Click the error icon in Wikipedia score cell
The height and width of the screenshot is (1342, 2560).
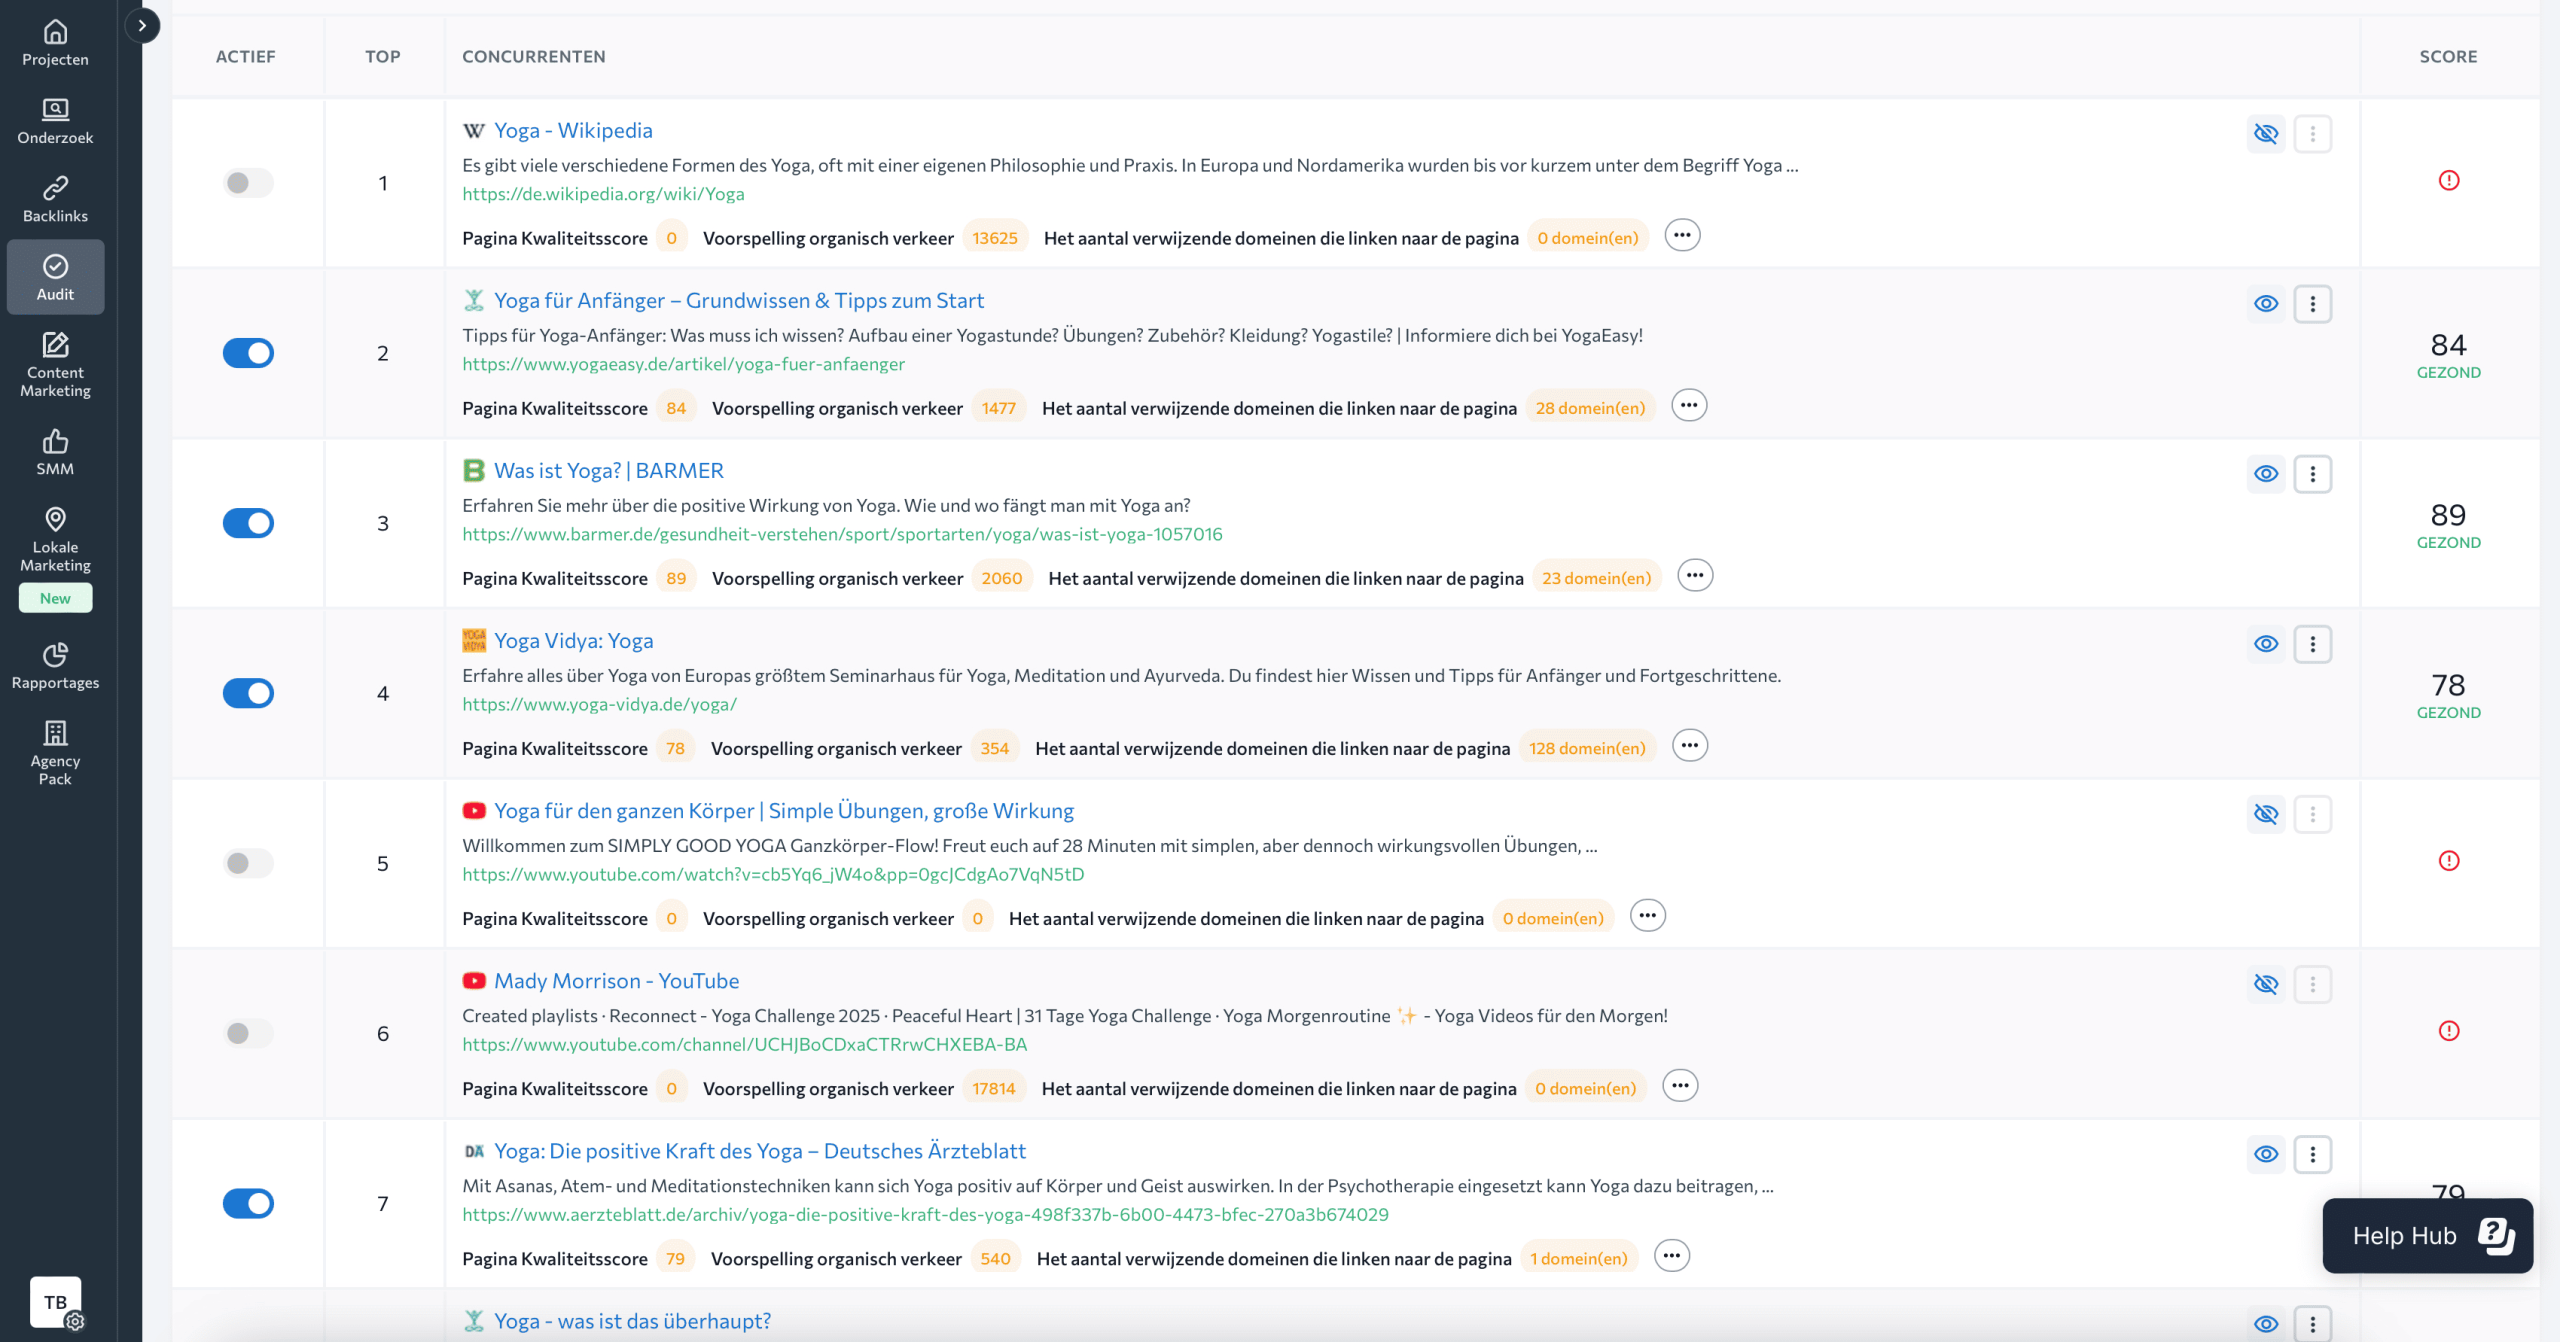pos(2449,180)
